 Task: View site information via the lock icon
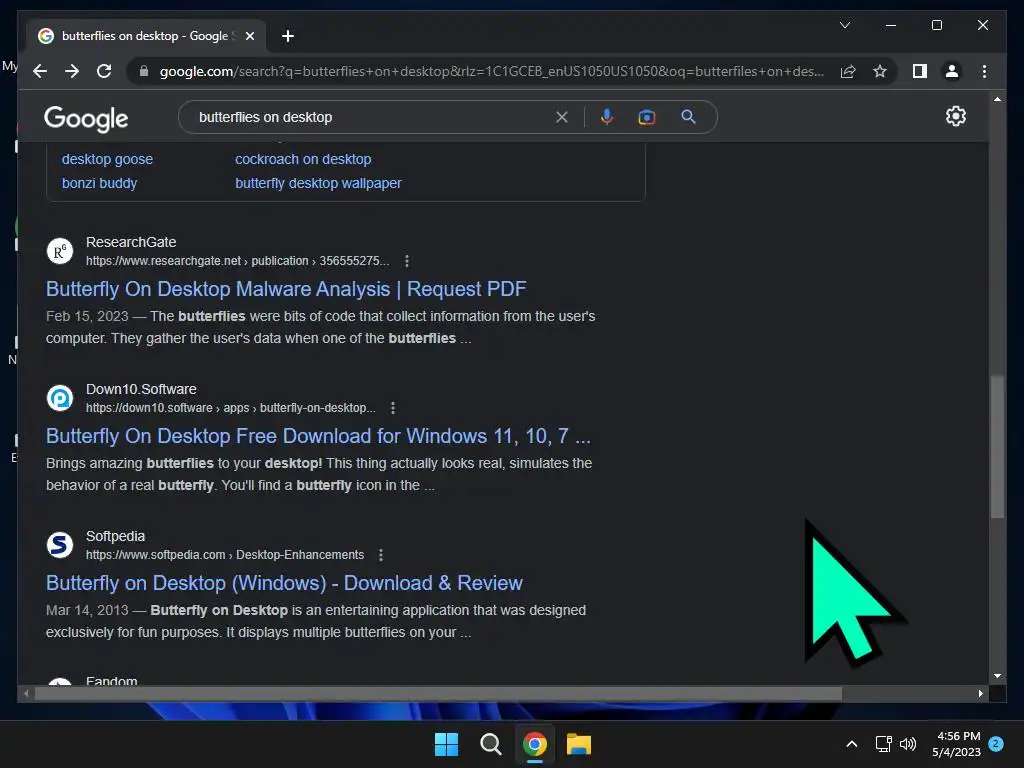click(x=144, y=71)
